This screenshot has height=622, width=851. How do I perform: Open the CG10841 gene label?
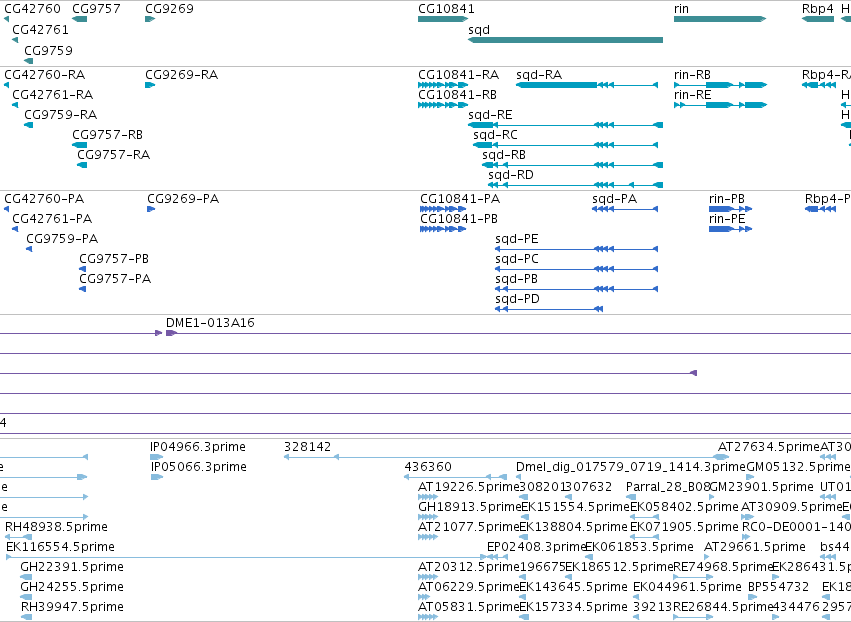(446, 9)
